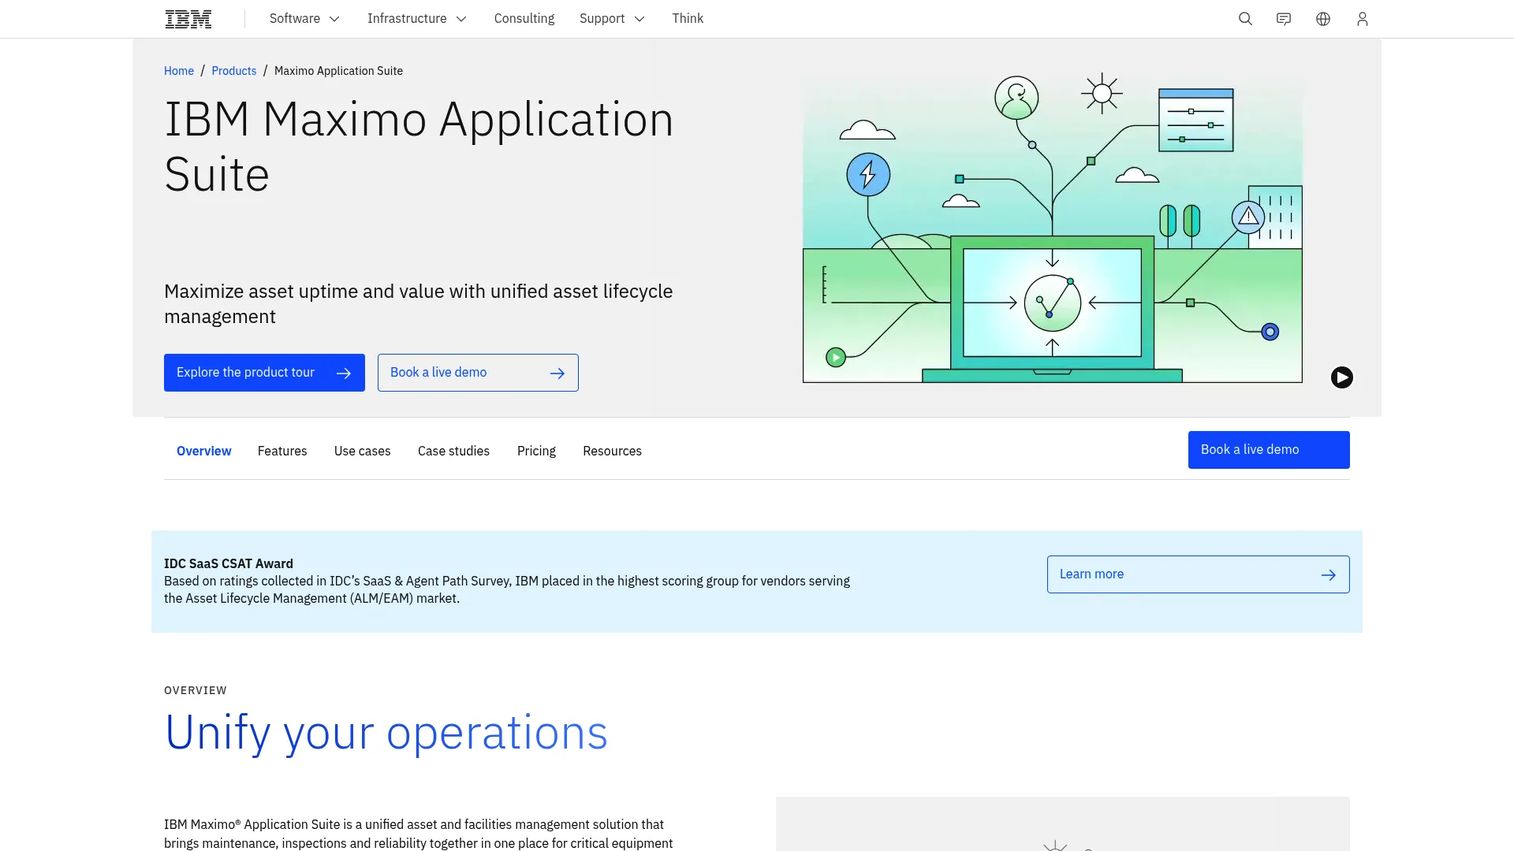This screenshot has width=1514, height=851.
Task: Expand the Infrastructure menu
Action: pos(416,19)
